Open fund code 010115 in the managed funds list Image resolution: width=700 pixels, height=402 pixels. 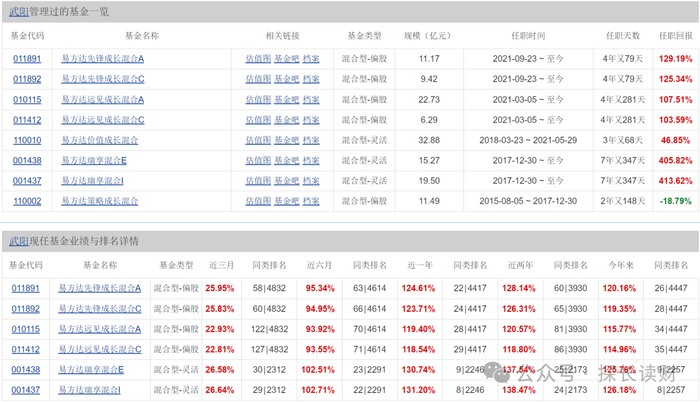click(27, 100)
